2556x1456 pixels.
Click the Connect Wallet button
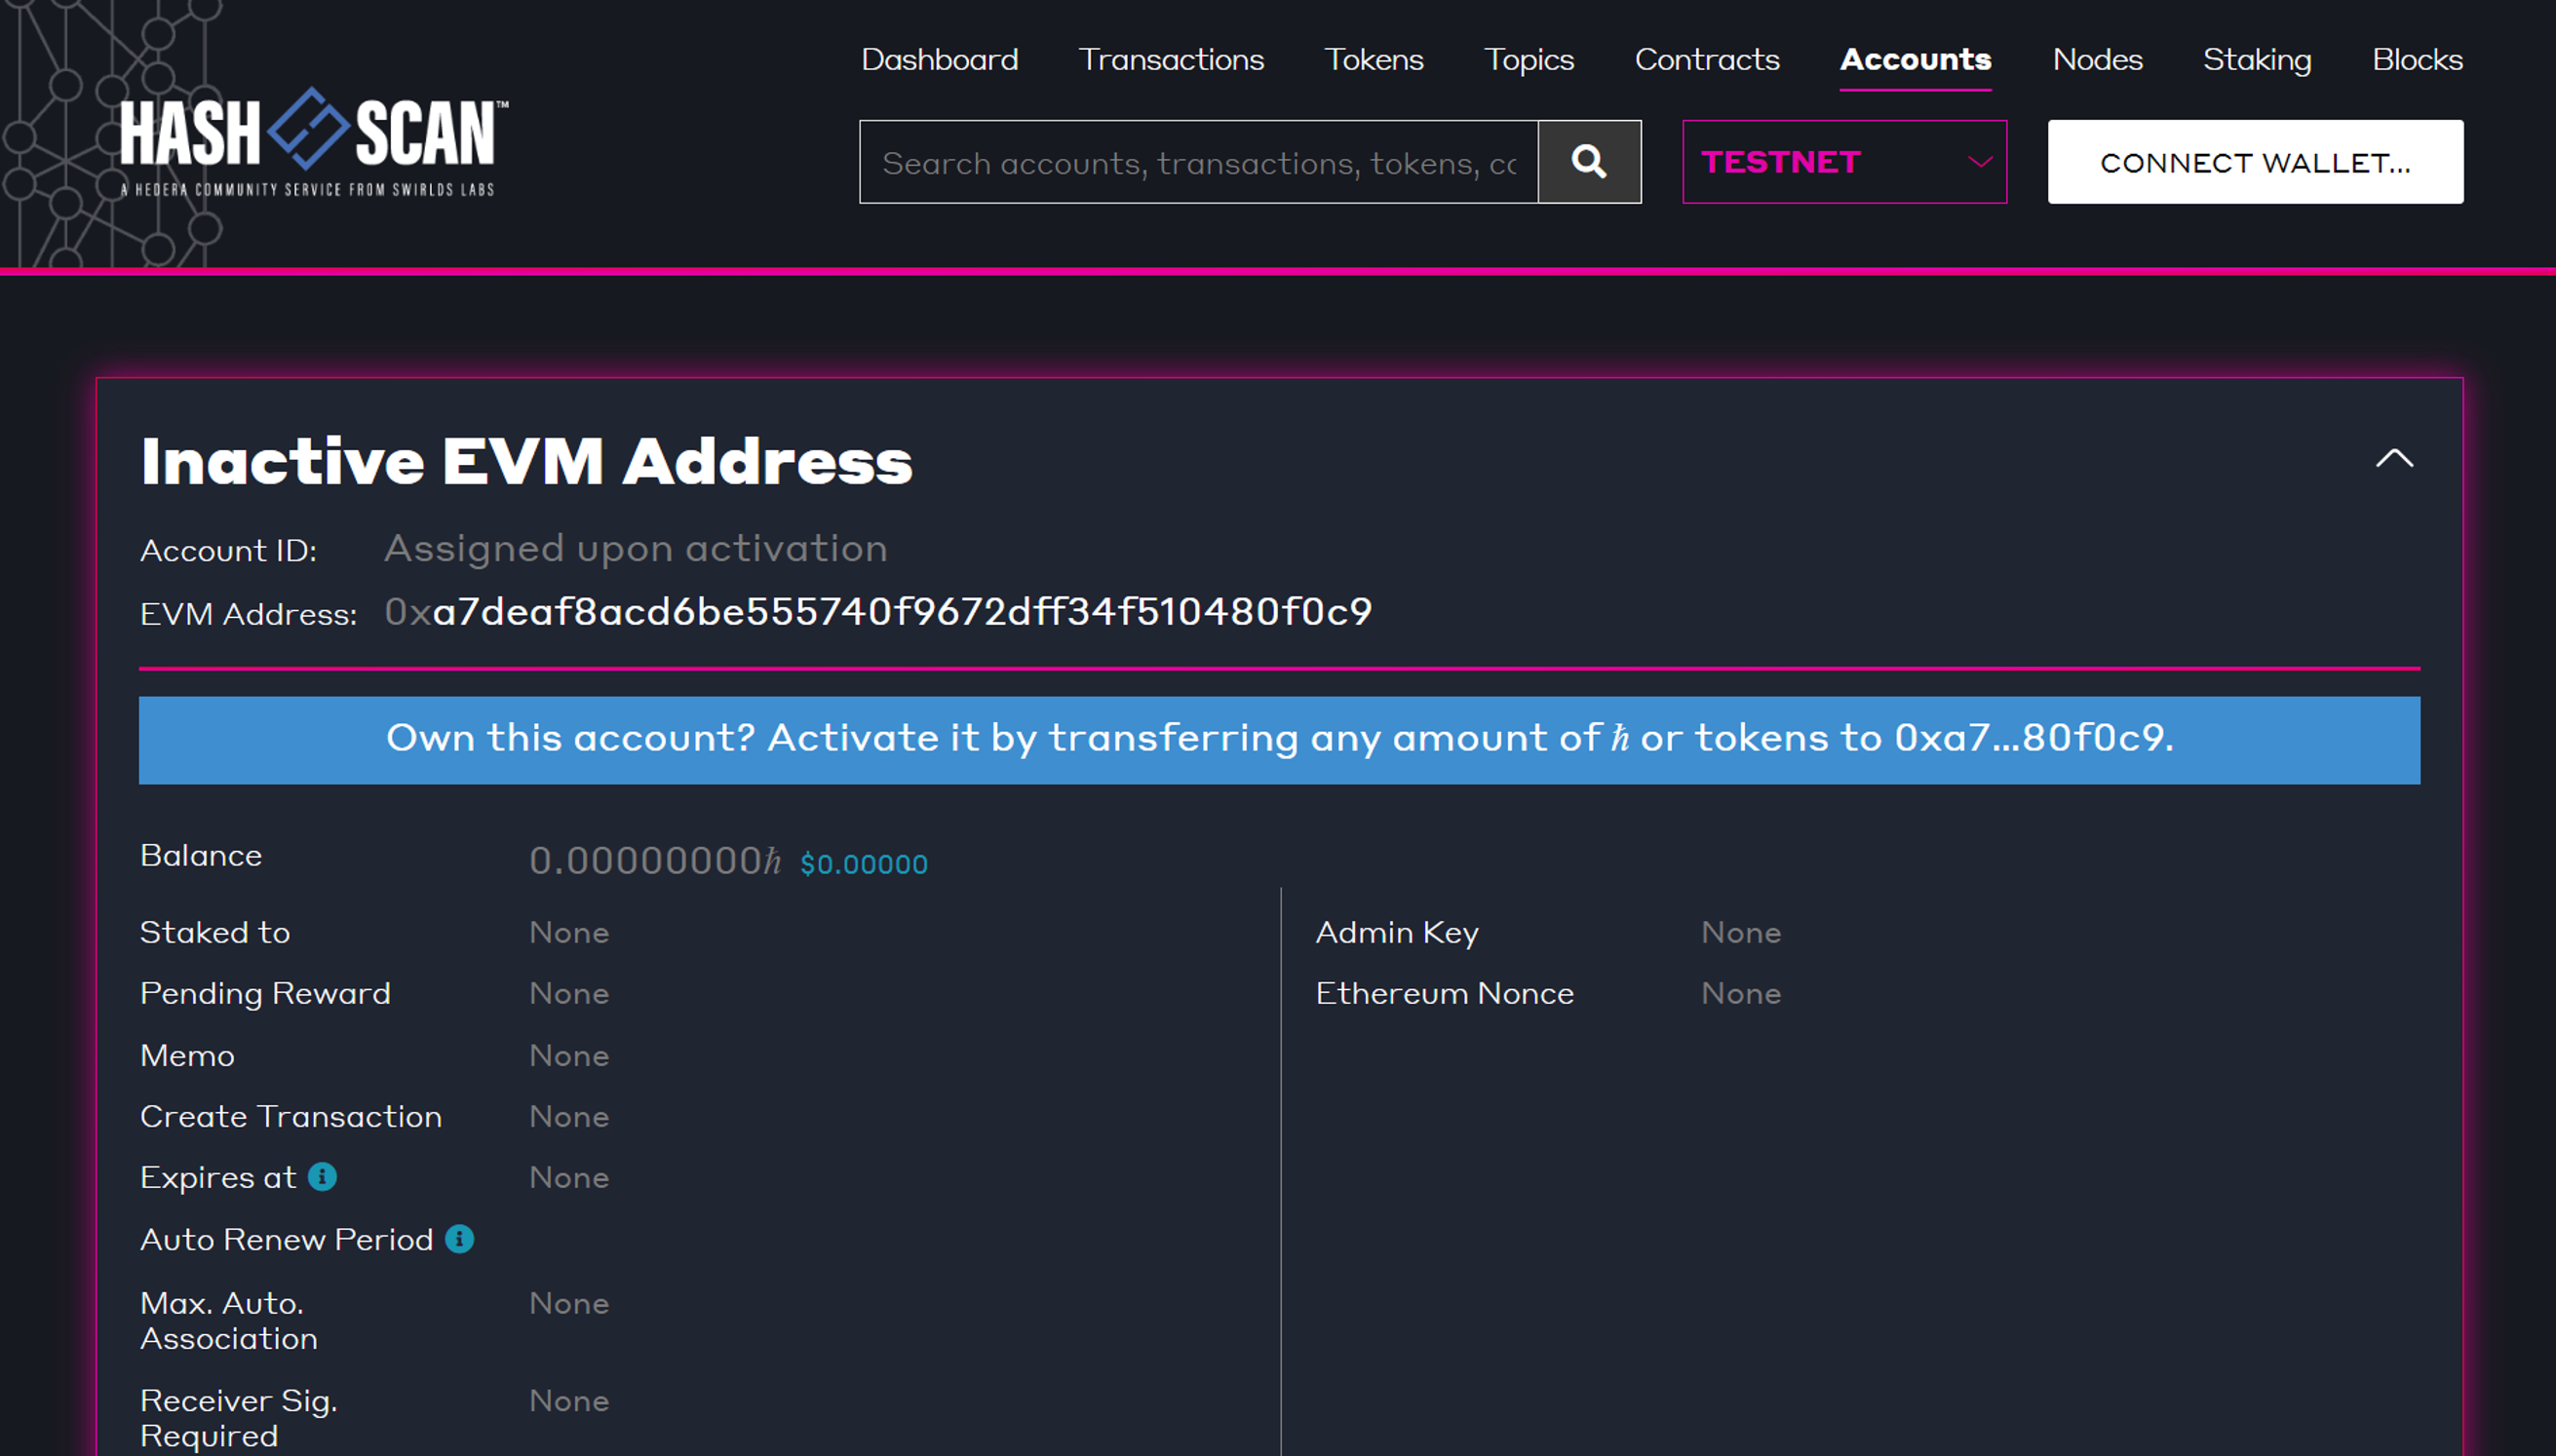click(2254, 162)
